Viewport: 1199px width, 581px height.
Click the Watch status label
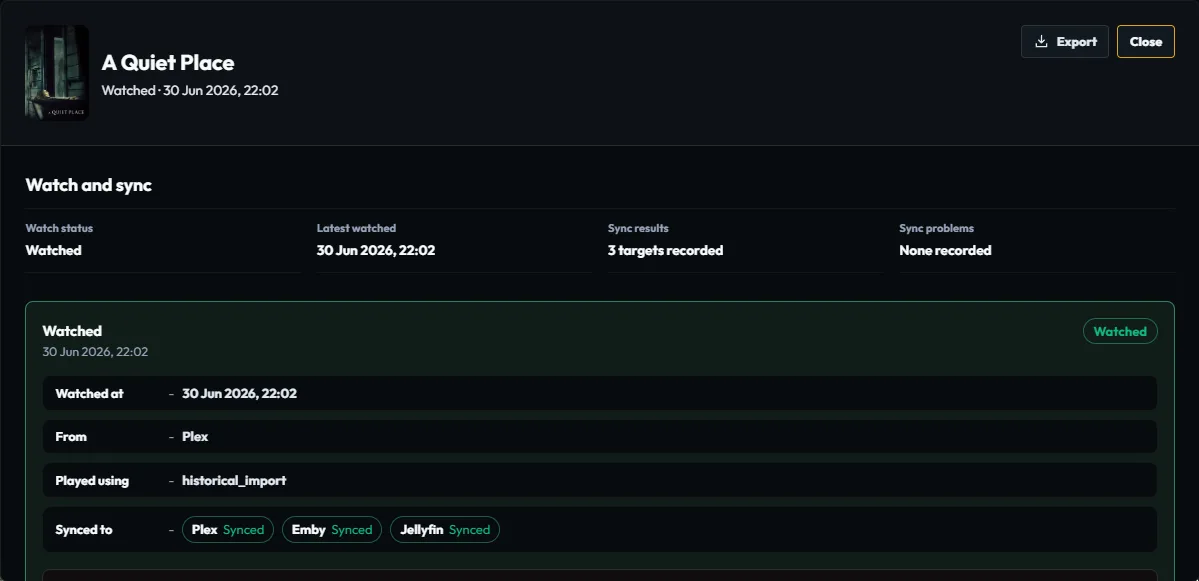[59, 228]
